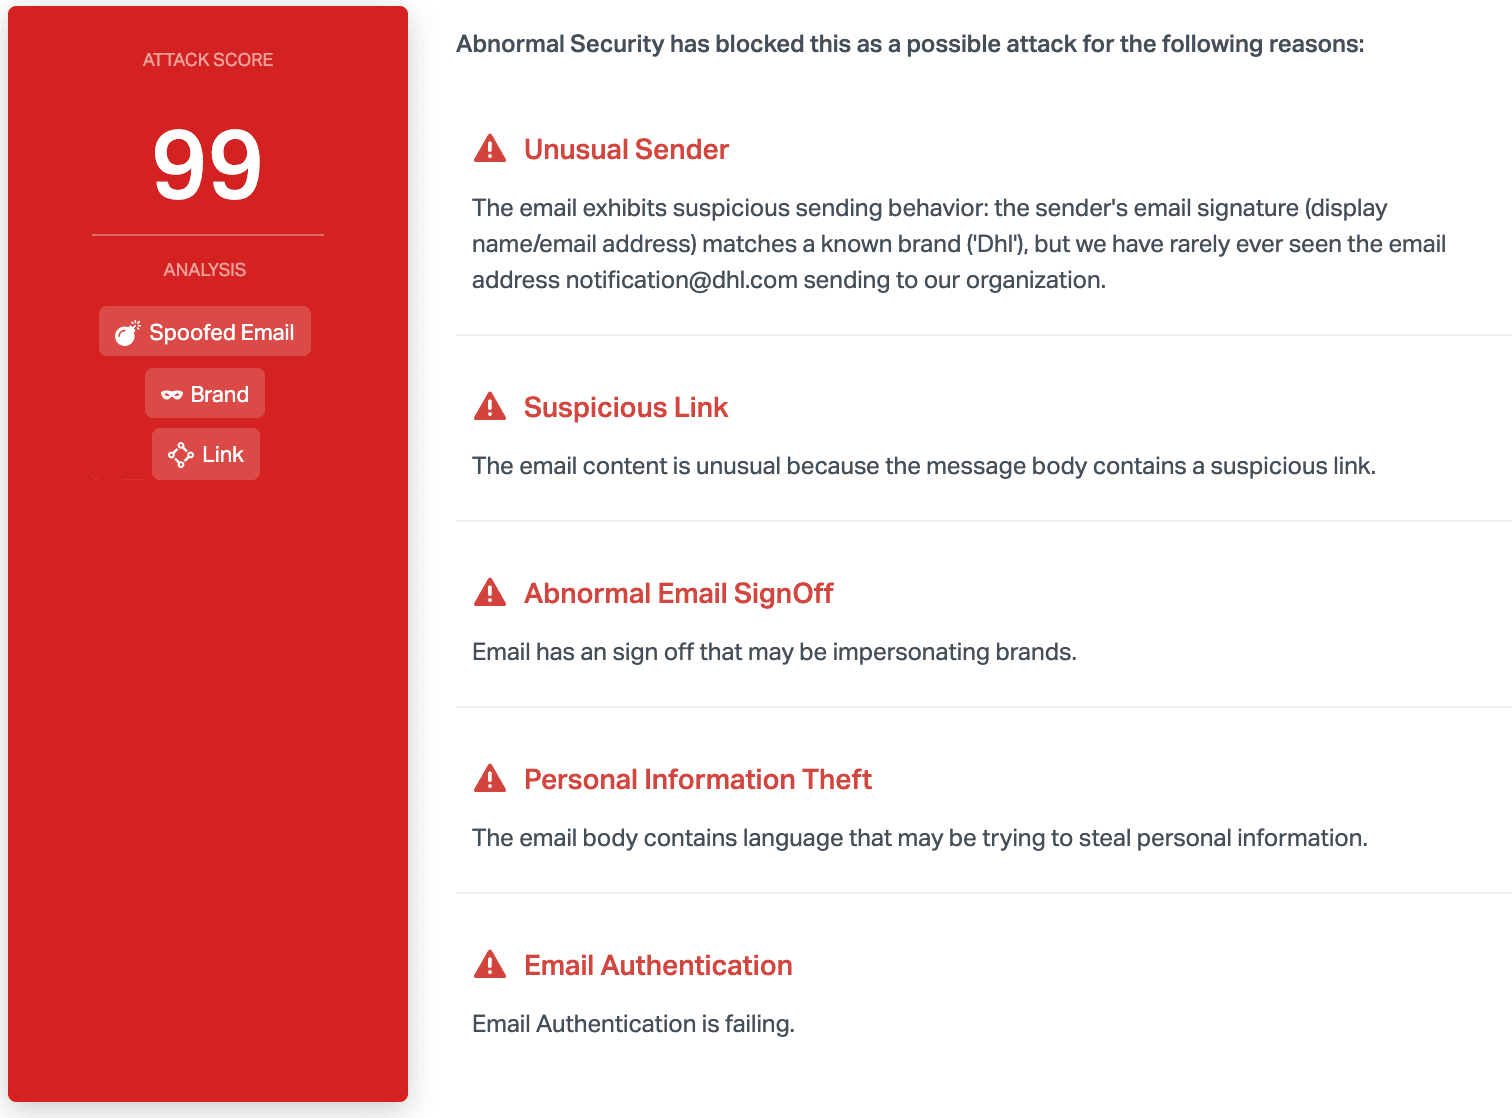Click warning icon next to Abnormal Email SignOff
Viewport: 1512px width, 1118px height.
tap(490, 593)
